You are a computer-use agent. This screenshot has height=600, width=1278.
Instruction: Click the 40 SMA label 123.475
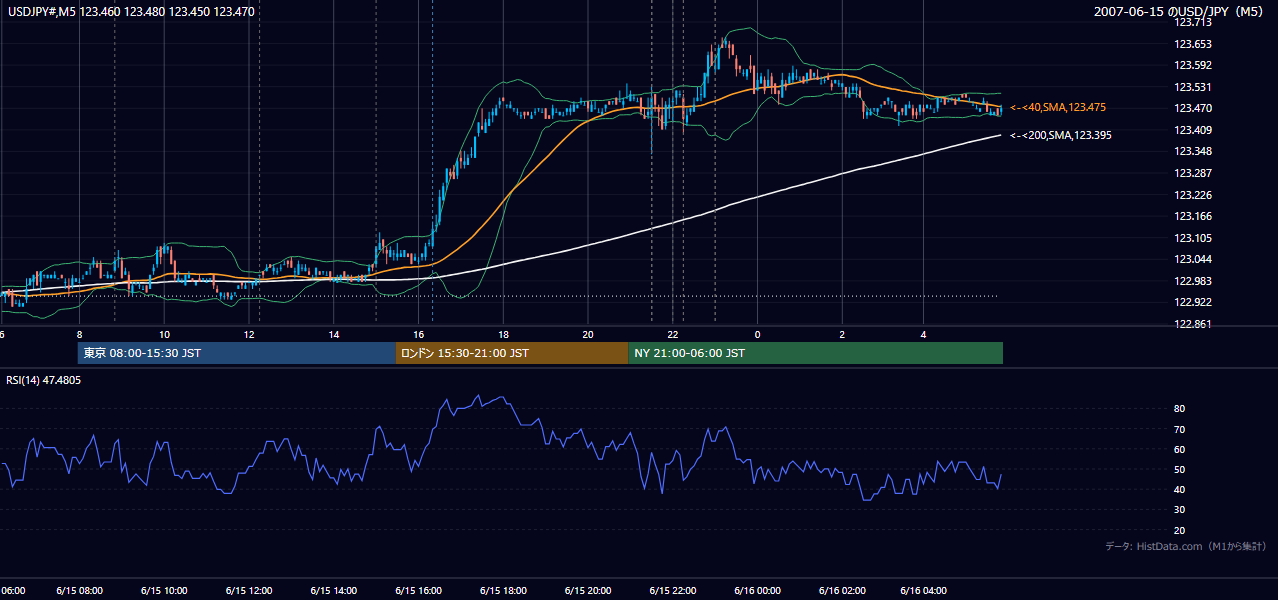[1058, 107]
